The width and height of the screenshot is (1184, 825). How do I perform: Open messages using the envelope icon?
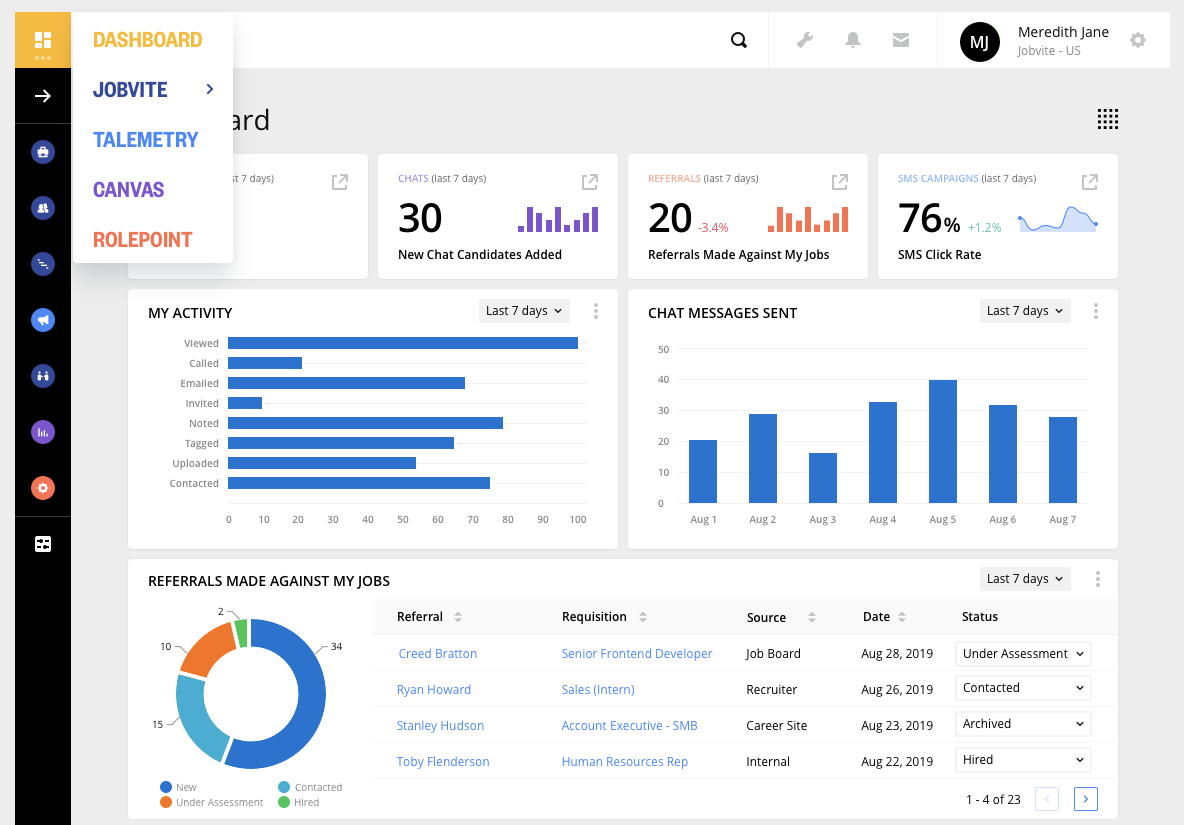pyautogui.click(x=901, y=39)
